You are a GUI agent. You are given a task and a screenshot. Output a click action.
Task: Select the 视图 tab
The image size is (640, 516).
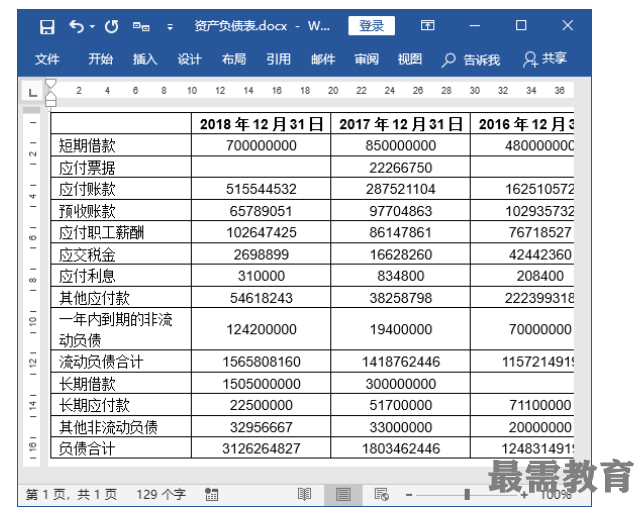click(410, 59)
